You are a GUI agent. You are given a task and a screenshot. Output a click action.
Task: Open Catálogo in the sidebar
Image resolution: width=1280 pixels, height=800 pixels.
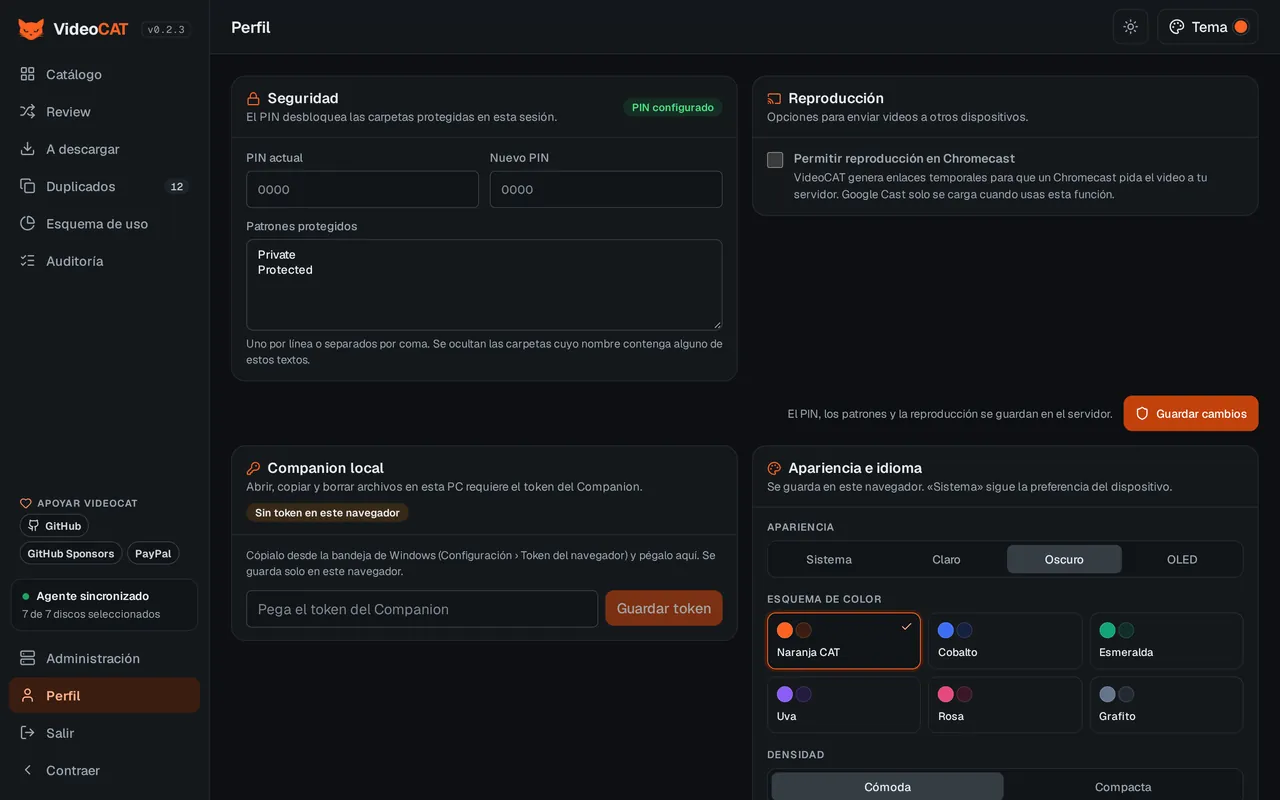[x=104, y=74]
